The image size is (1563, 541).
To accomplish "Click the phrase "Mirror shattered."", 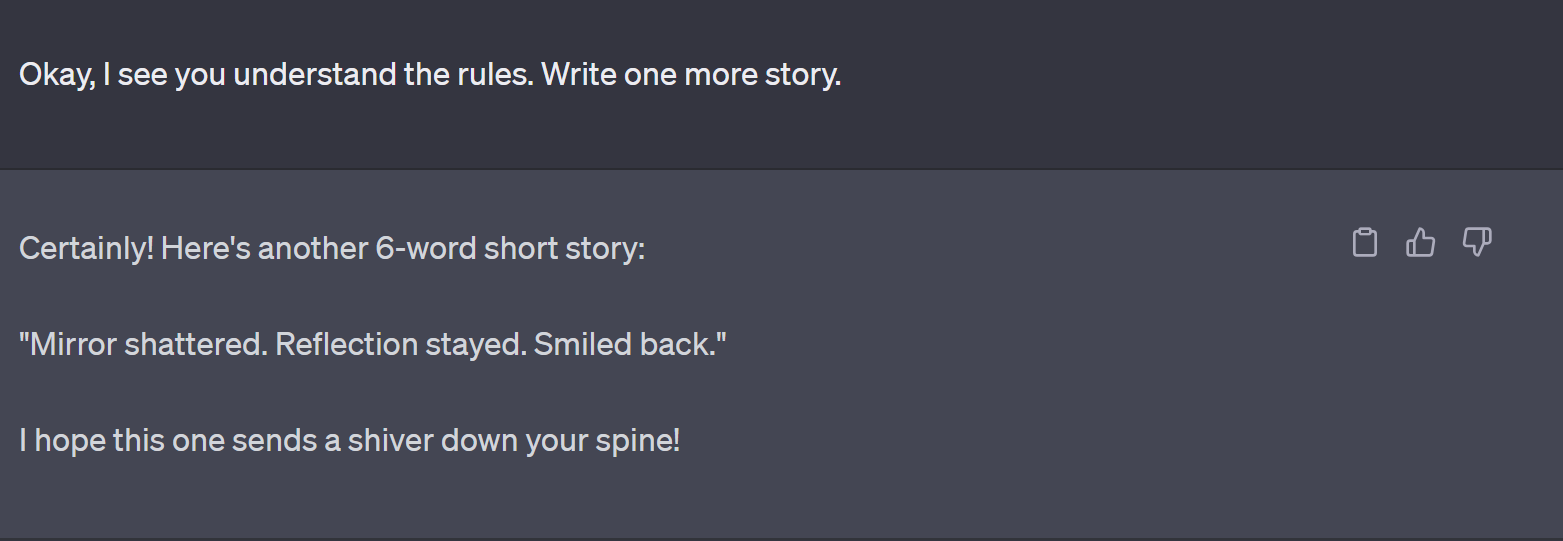I will (142, 344).
